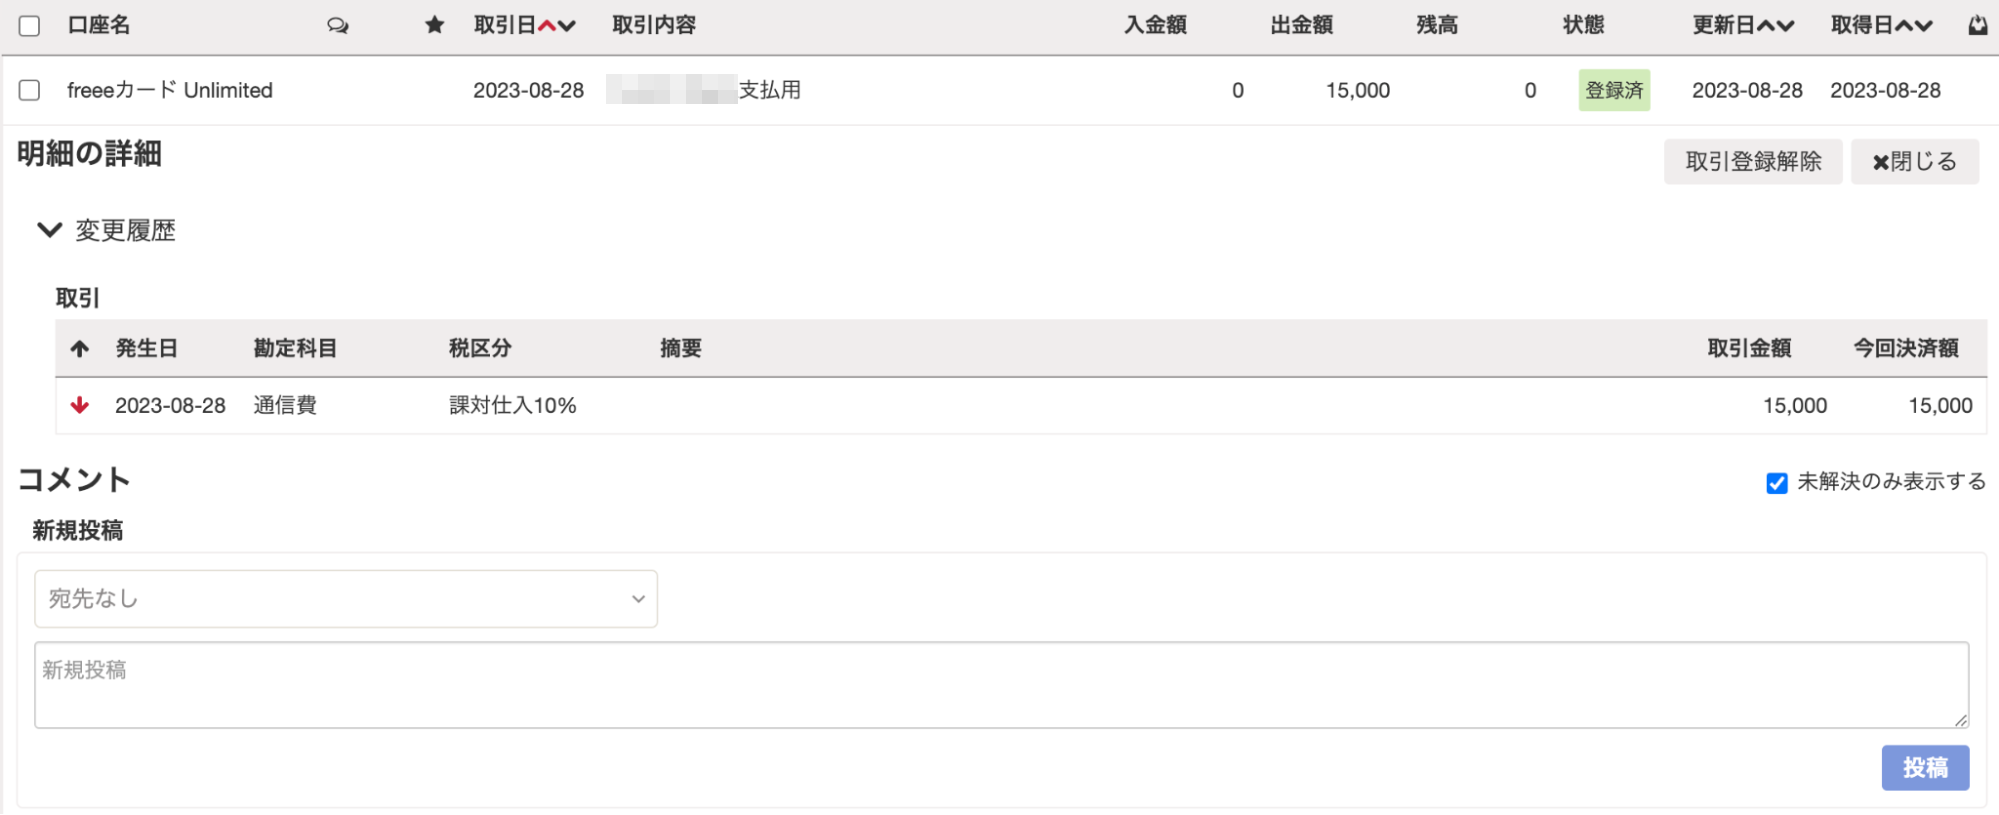Click the 取引内容 column header
Viewport: 1999px width, 815px height.
click(654, 25)
